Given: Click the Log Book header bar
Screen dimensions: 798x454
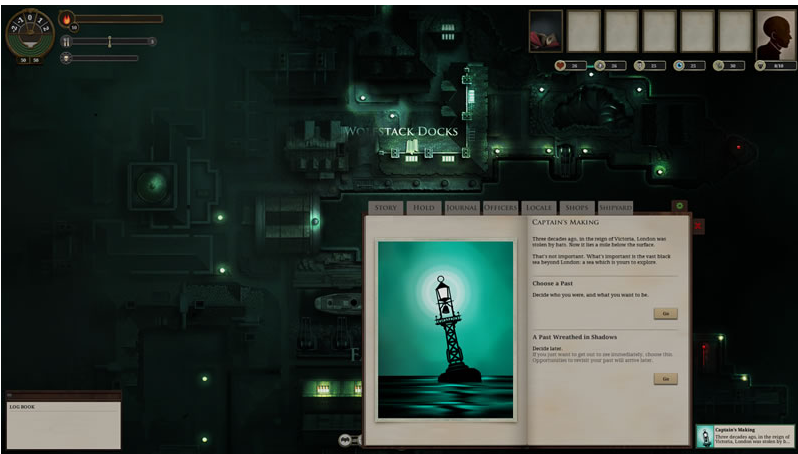Looking at the screenshot, I should point(64,395).
